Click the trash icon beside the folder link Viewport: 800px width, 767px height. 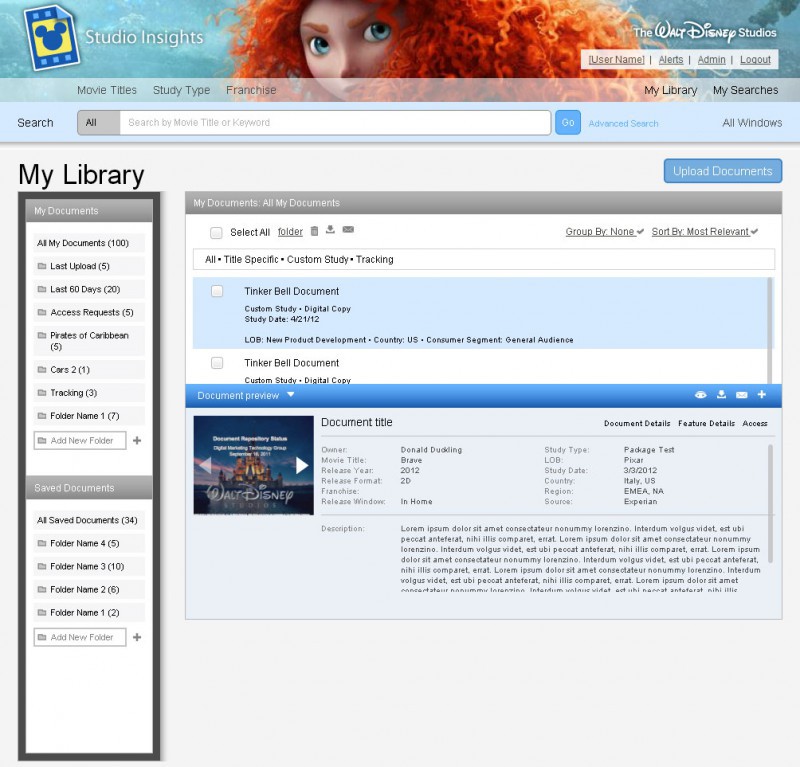[x=315, y=231]
